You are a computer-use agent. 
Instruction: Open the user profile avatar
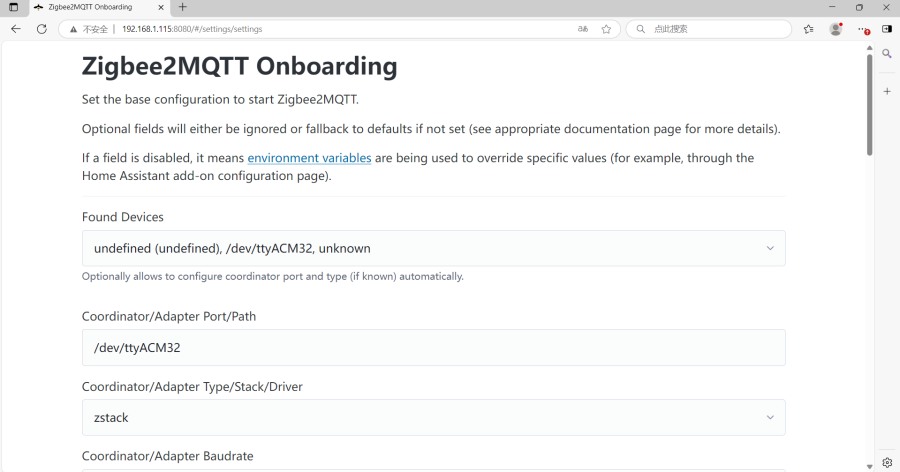point(836,29)
